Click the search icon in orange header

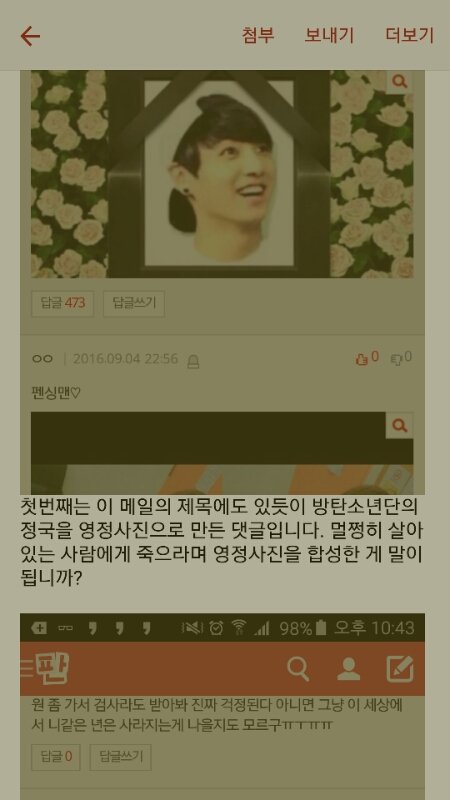298,668
